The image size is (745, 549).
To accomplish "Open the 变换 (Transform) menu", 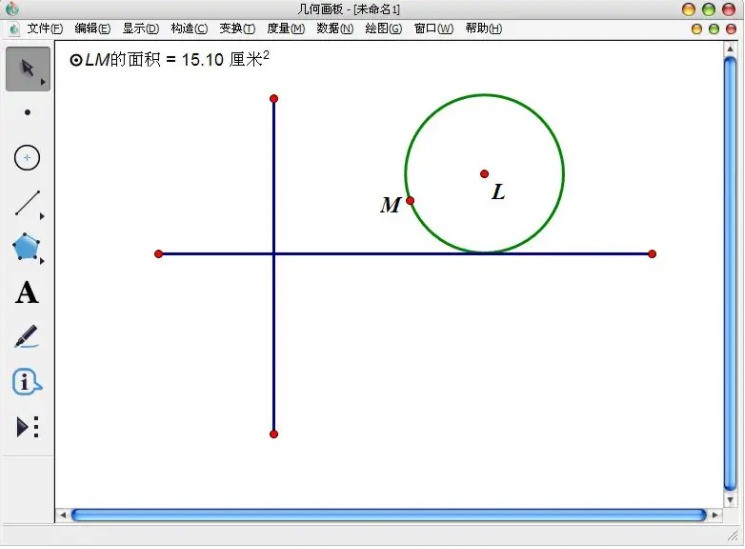I will (237, 29).
